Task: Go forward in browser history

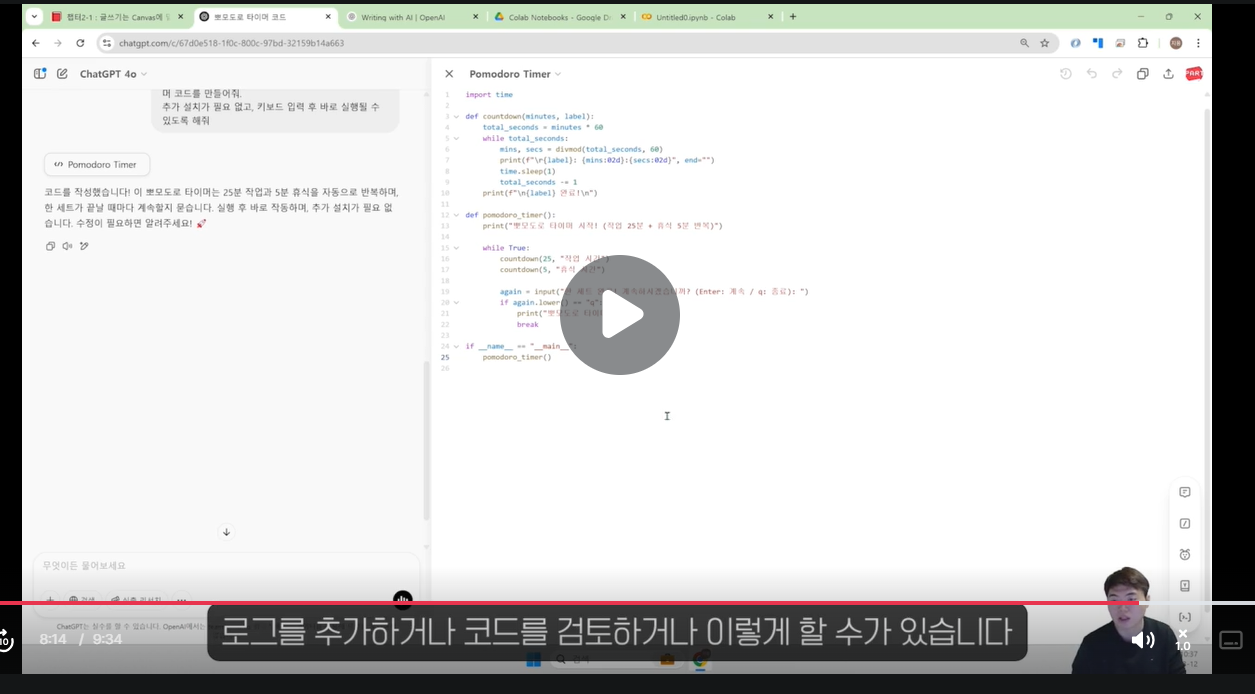Action: 58,43
